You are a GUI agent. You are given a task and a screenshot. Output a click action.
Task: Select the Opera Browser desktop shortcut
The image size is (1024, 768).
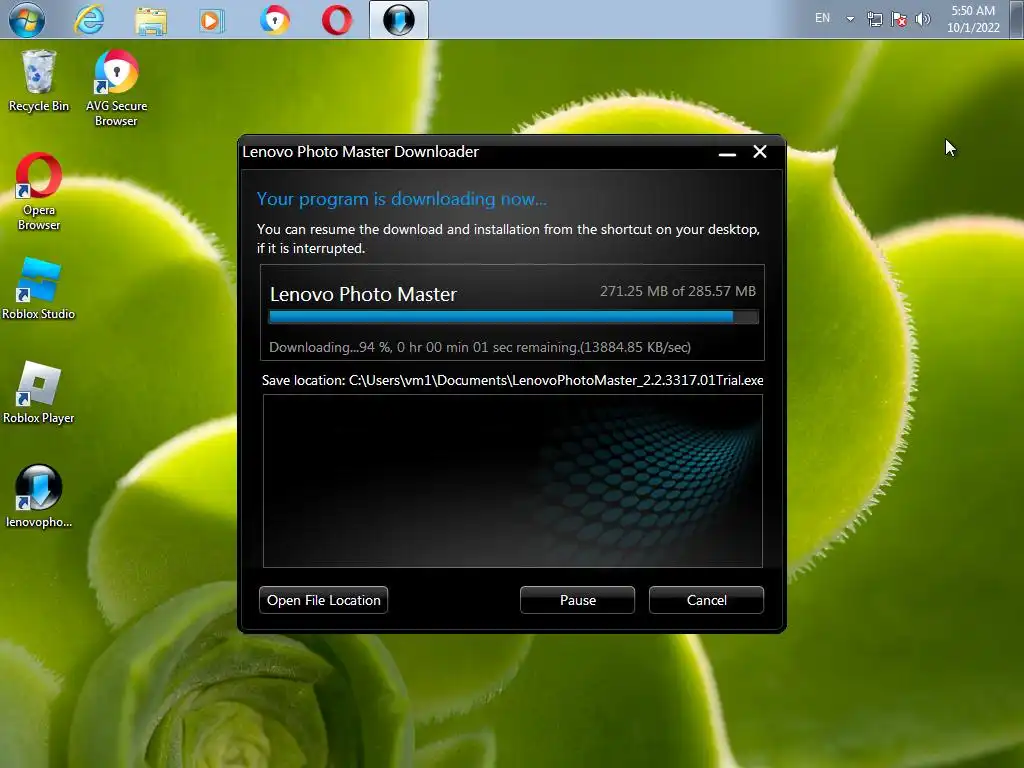[x=39, y=192]
